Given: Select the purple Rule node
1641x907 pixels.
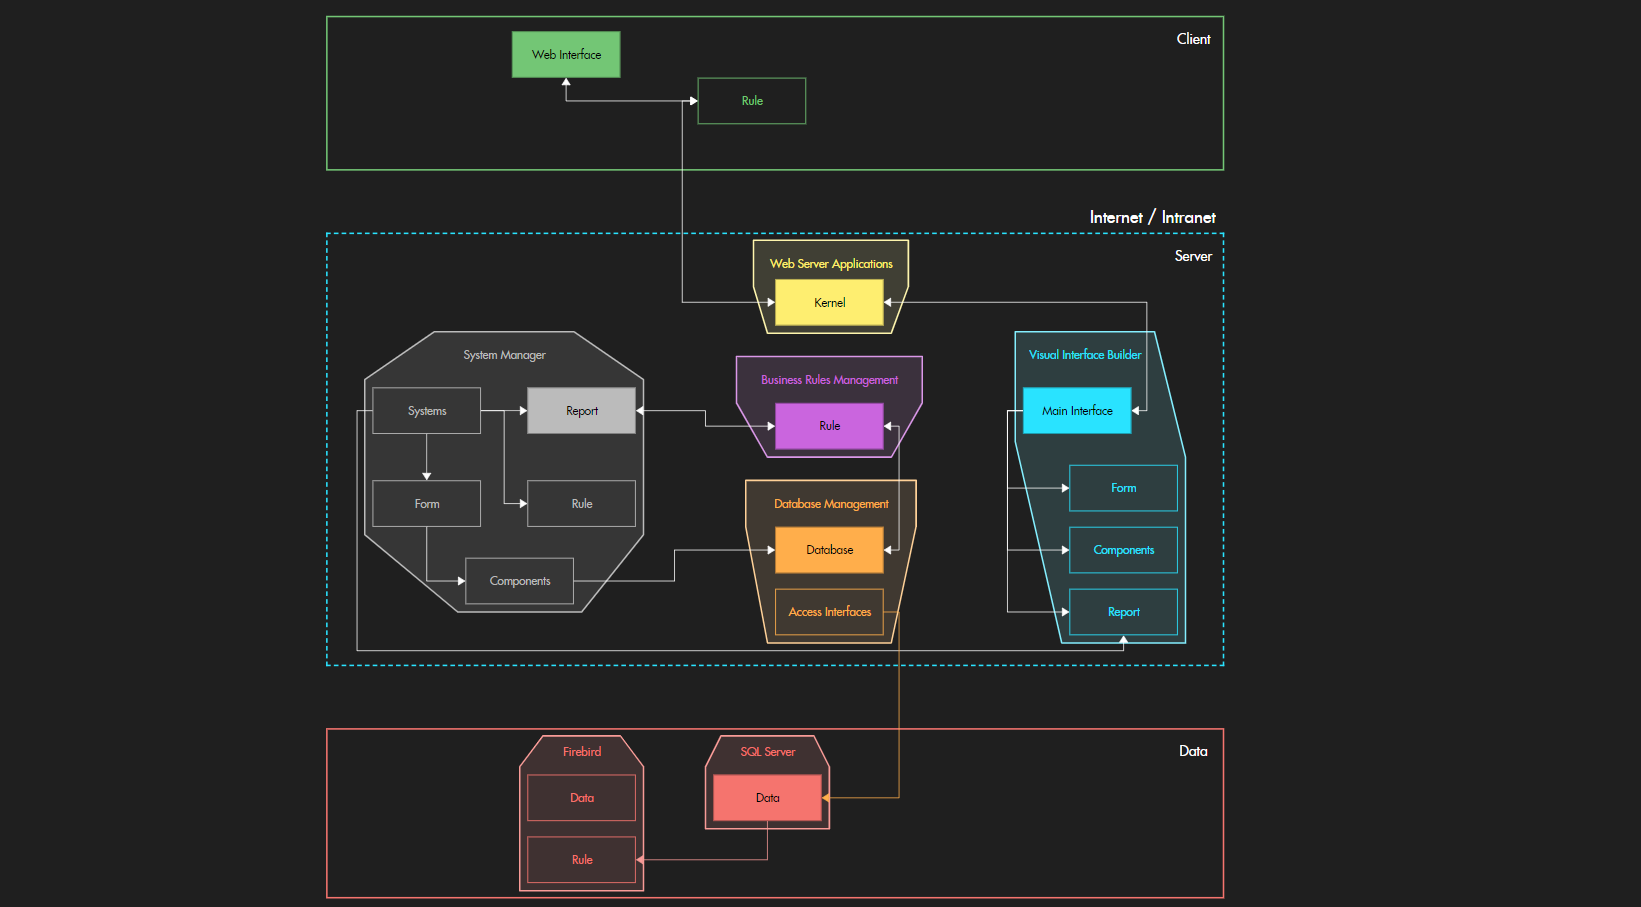Looking at the screenshot, I should pyautogui.click(x=828, y=425).
